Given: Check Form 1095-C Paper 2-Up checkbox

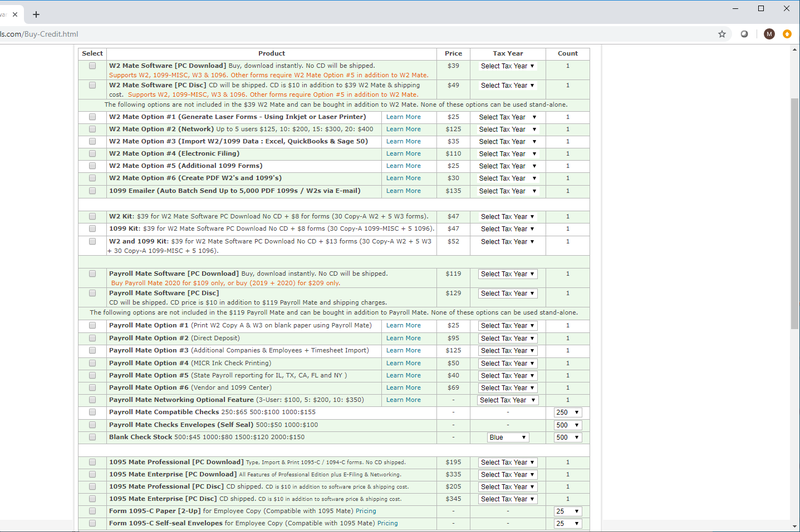Looking at the screenshot, I should pos(92,511).
